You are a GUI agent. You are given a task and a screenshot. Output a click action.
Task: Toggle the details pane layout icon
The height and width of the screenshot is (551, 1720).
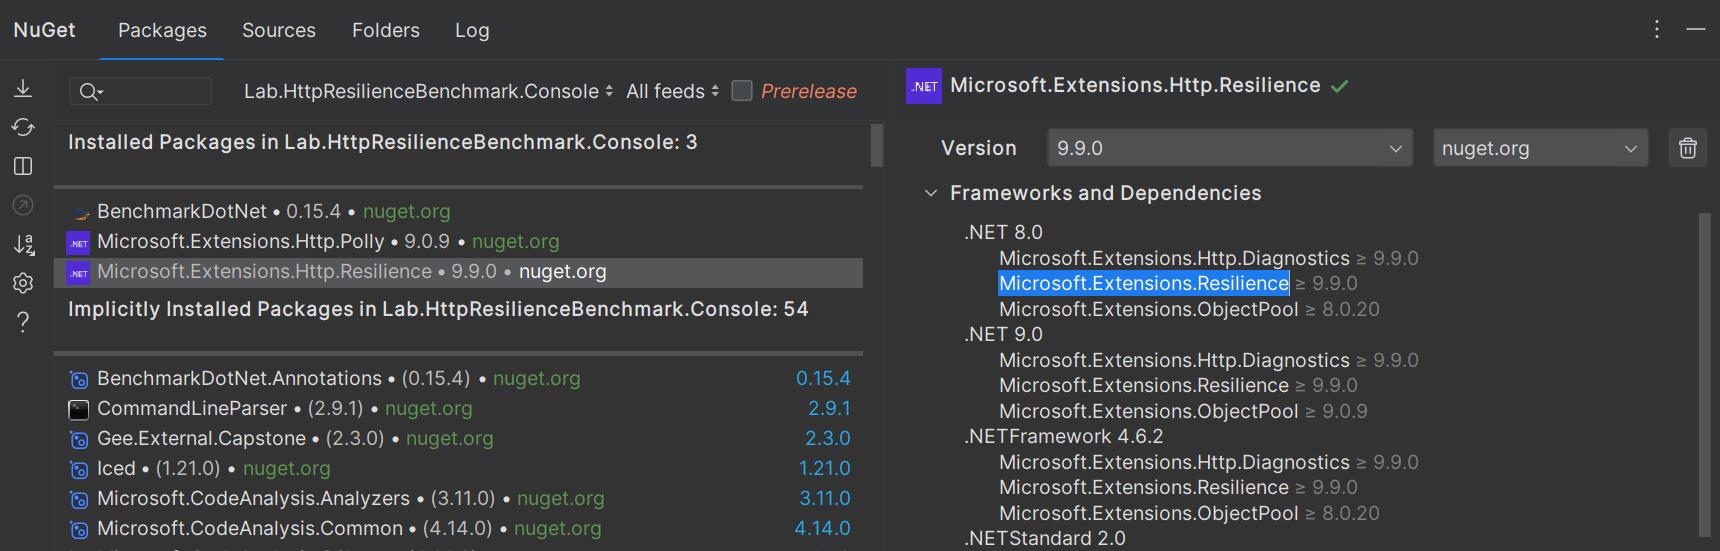click(23, 166)
